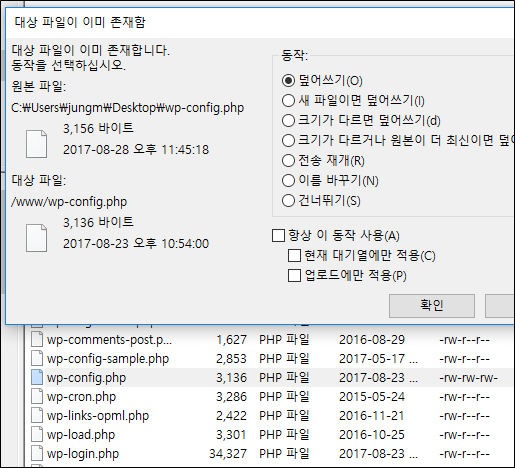Click file icon of wp-config-sample.php row
The image size is (515, 468).
tap(37, 359)
